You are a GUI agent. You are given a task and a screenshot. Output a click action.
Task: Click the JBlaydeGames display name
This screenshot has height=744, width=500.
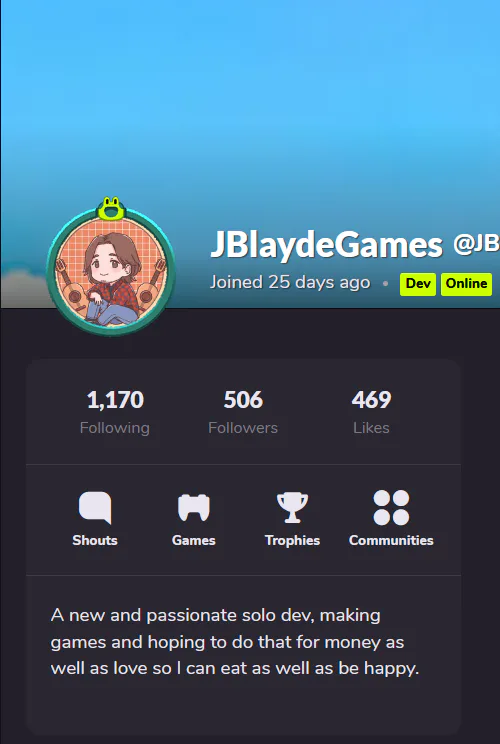327,245
